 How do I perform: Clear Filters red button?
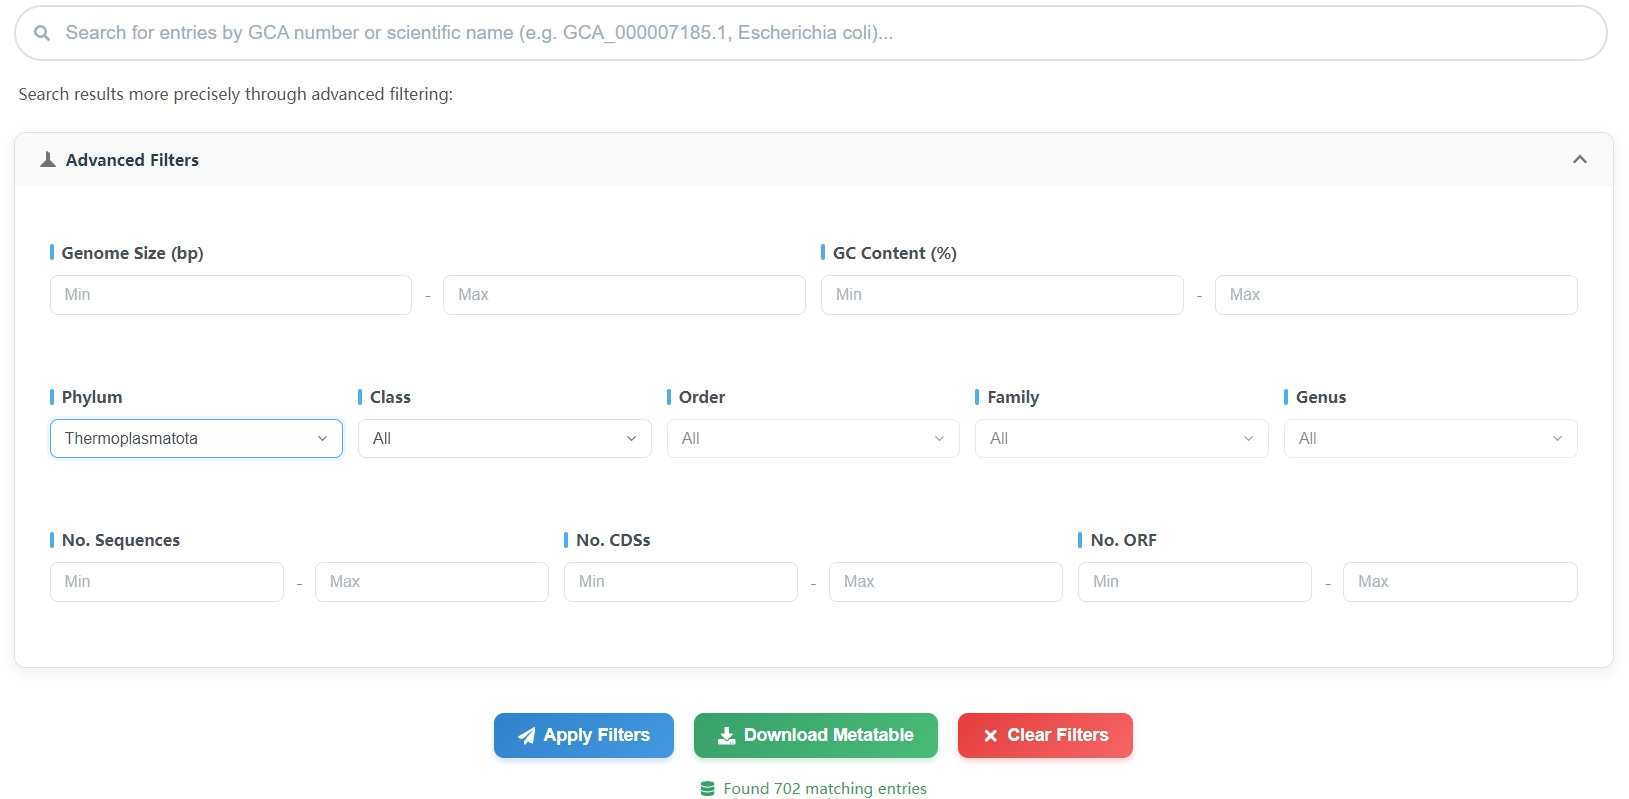pos(1045,736)
